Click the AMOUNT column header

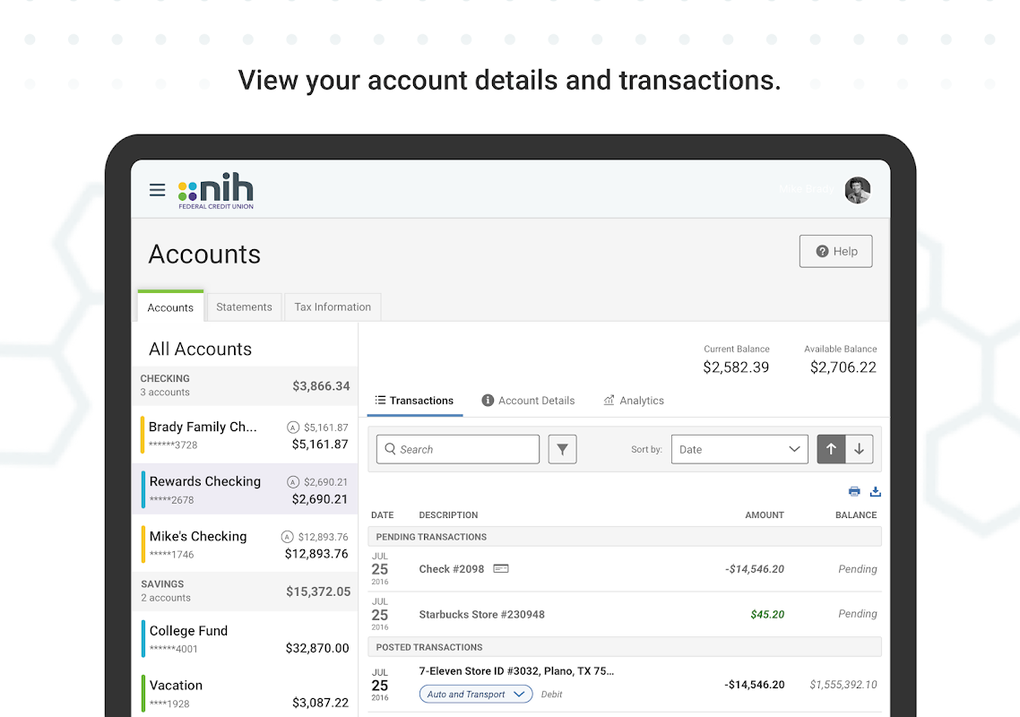click(764, 515)
